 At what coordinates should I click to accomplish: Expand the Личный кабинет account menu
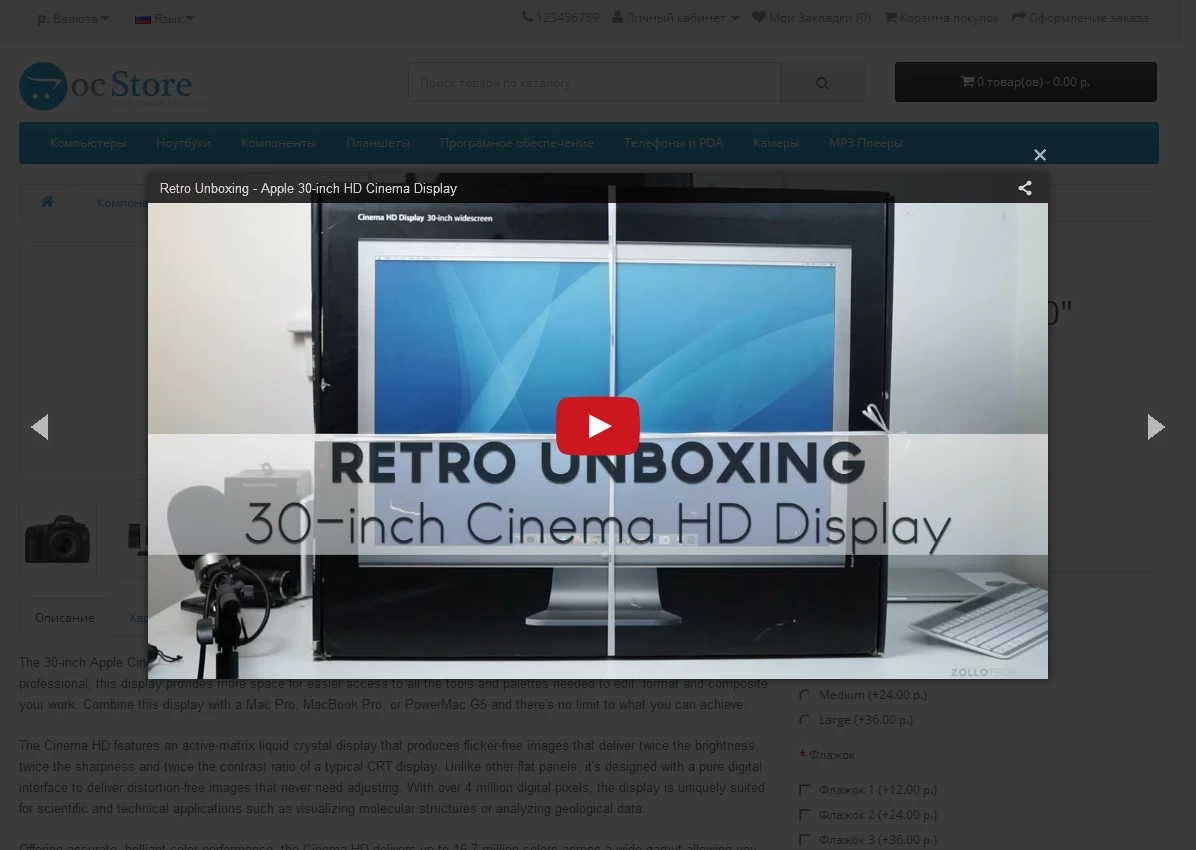(675, 18)
